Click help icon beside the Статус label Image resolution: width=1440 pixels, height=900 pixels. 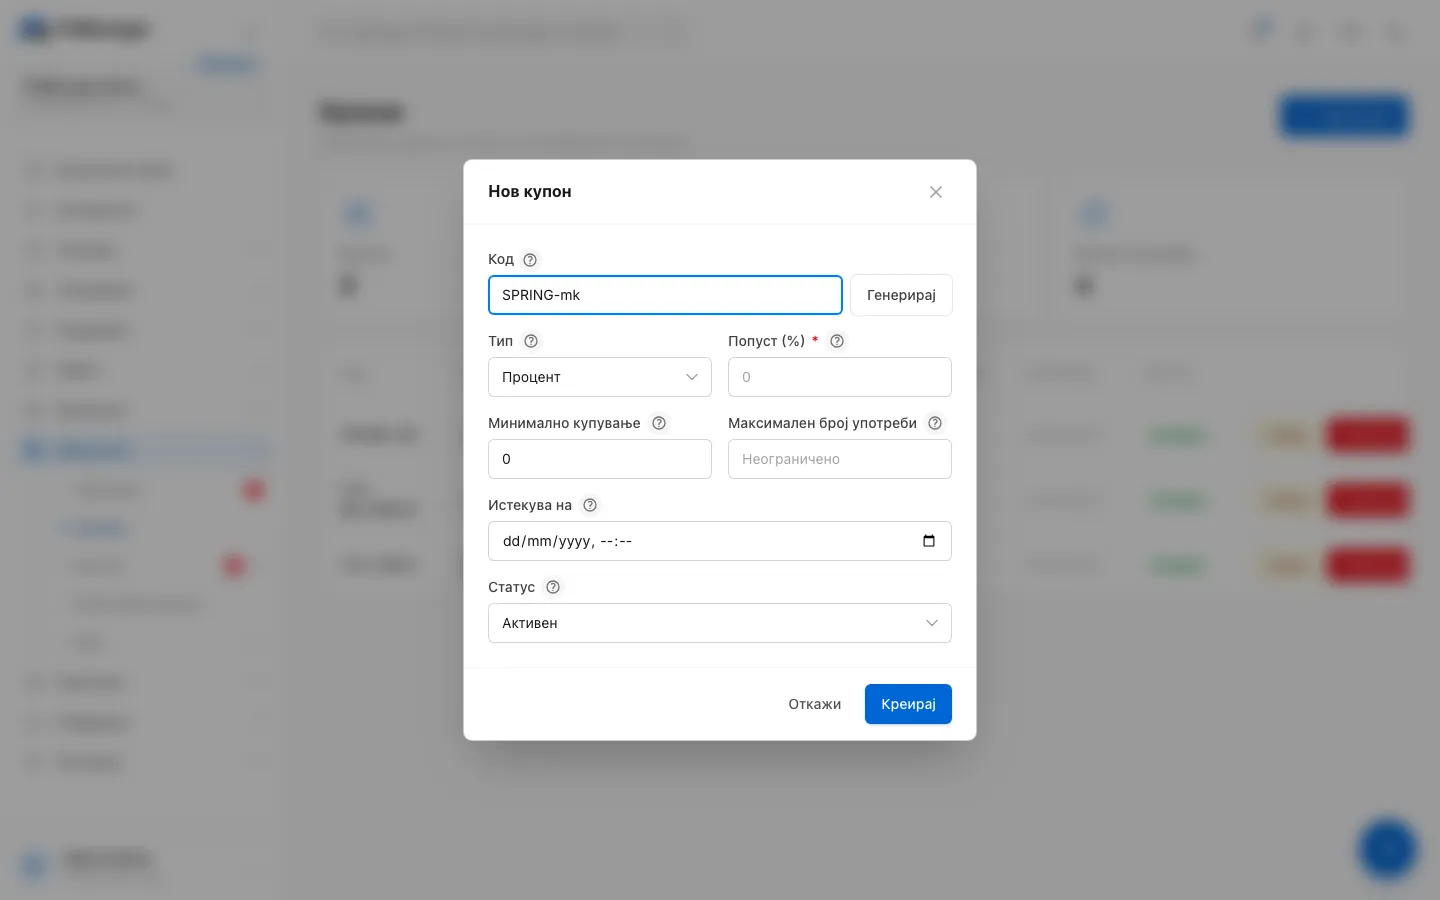coord(553,587)
